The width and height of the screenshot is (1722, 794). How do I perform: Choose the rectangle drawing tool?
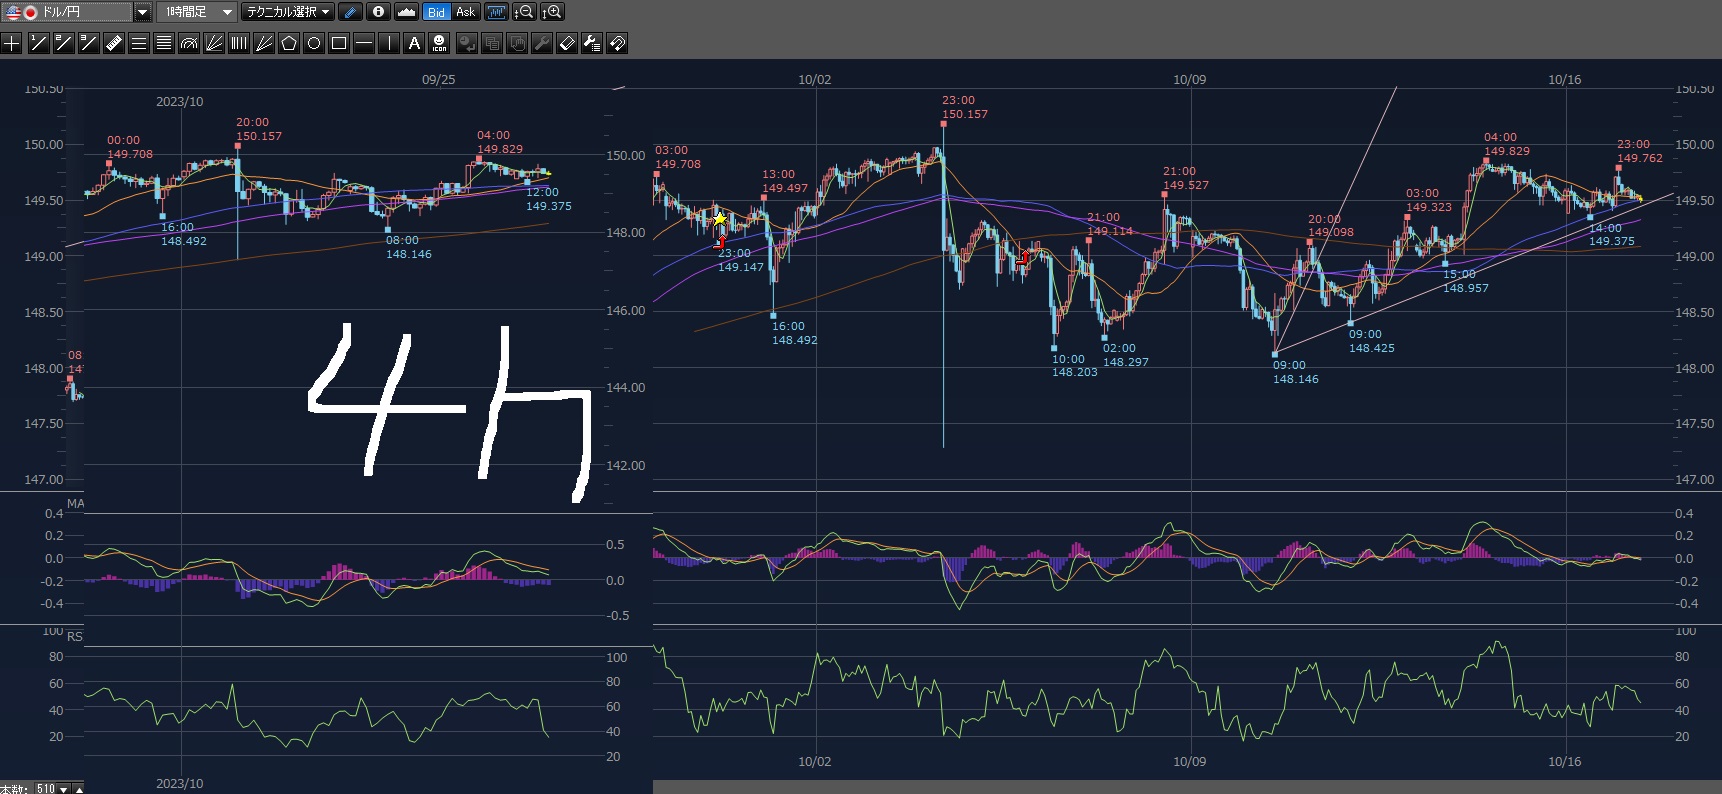coord(339,43)
